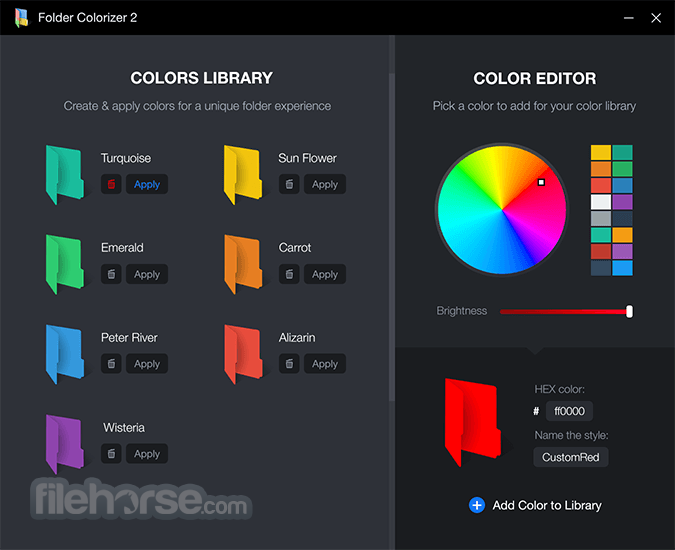The image size is (675, 550).
Task: Select the orange Carrot folder icon
Action: (243, 264)
